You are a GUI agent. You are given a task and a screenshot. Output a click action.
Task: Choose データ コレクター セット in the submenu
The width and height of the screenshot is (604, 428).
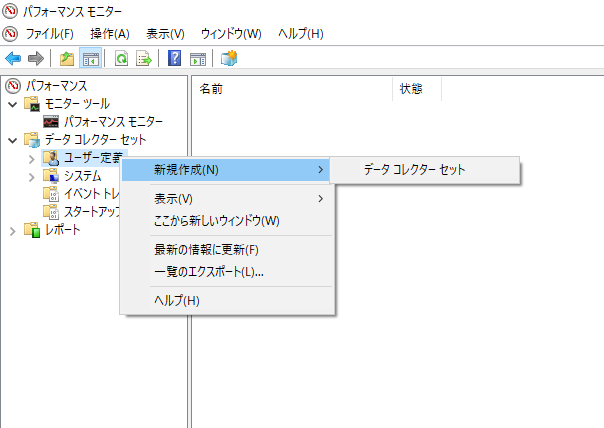pyautogui.click(x=424, y=170)
